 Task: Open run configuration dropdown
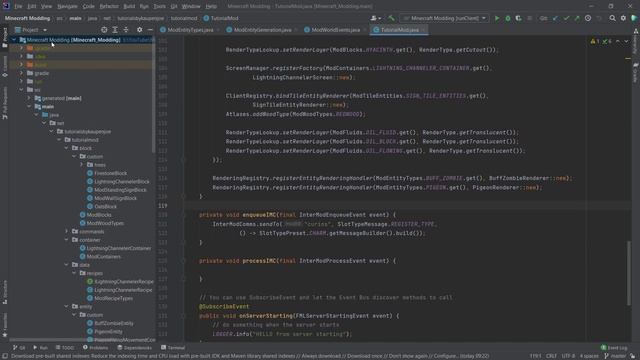click(x=445, y=18)
